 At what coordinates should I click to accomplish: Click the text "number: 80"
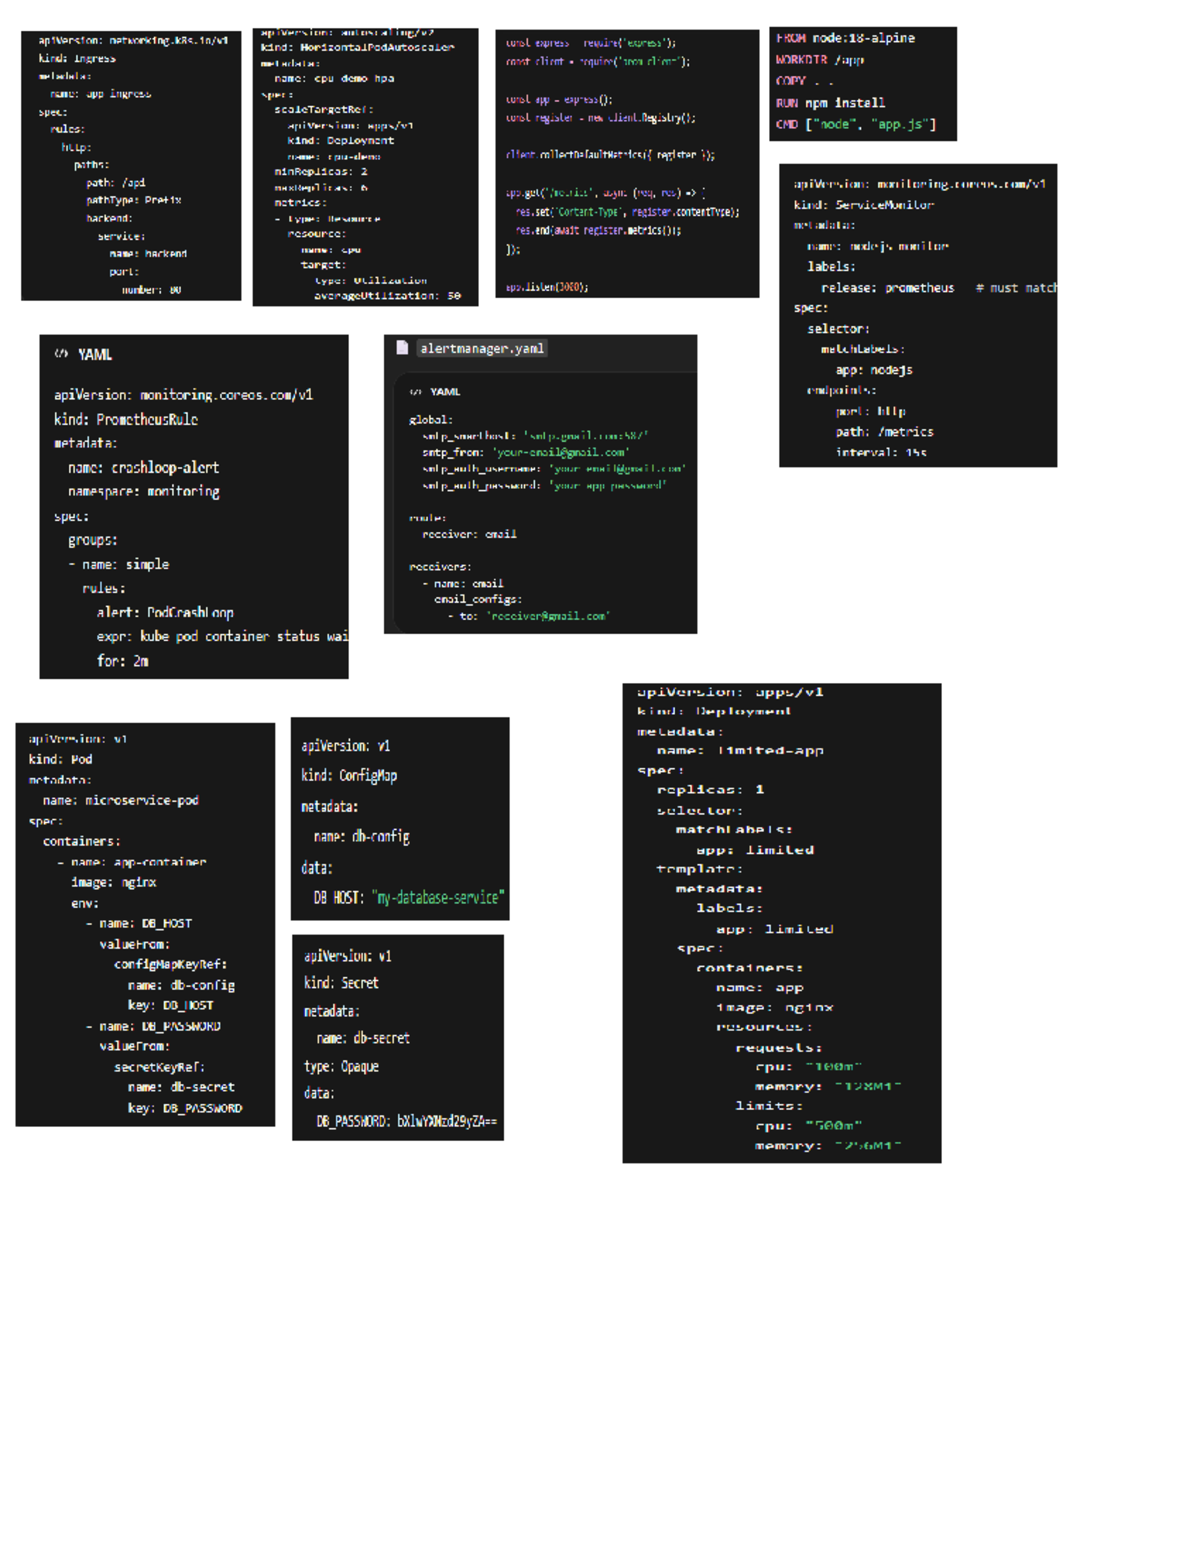pyautogui.click(x=152, y=290)
